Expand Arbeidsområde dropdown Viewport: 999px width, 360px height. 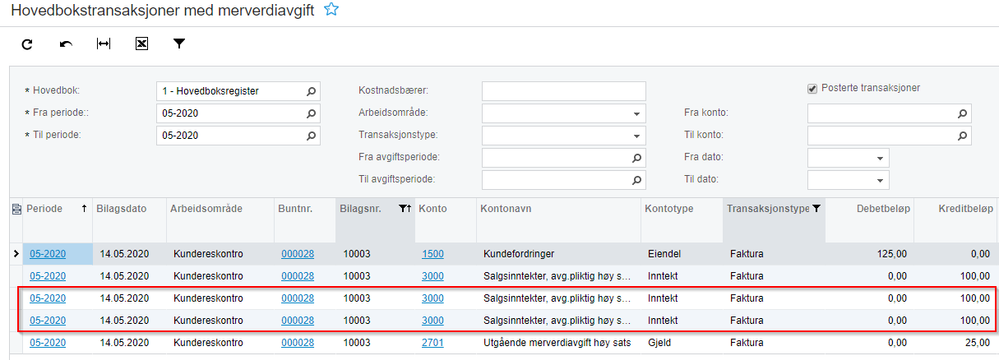pos(636,114)
